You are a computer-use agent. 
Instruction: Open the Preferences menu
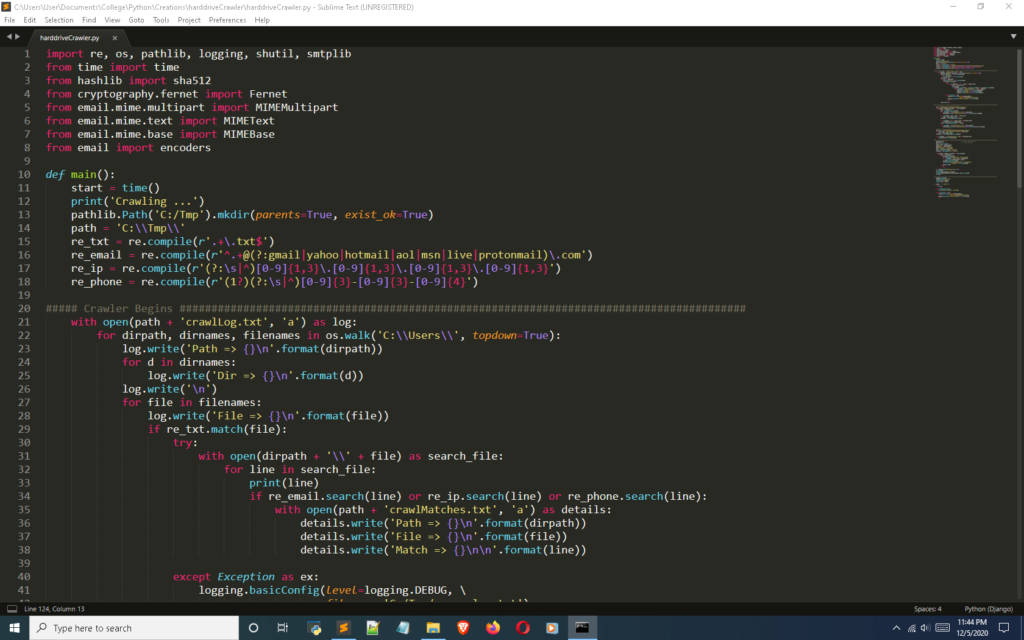tap(227, 20)
